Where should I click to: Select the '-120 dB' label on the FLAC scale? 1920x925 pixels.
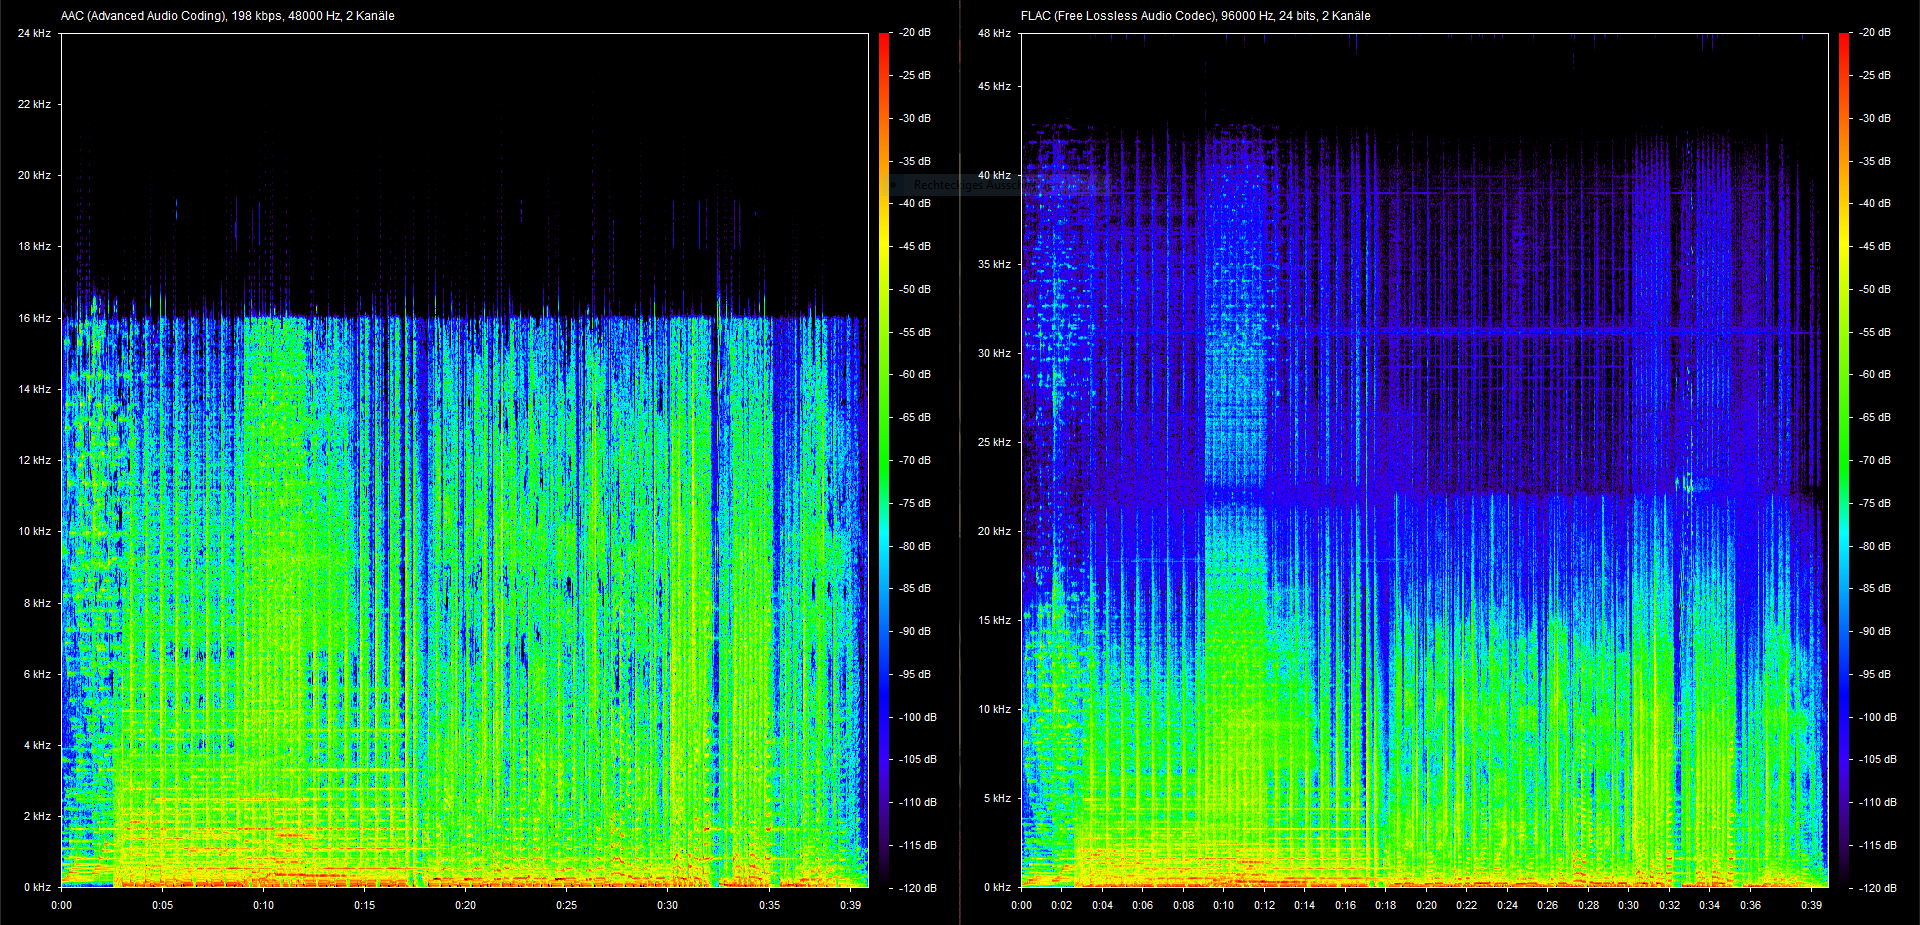(1878, 888)
